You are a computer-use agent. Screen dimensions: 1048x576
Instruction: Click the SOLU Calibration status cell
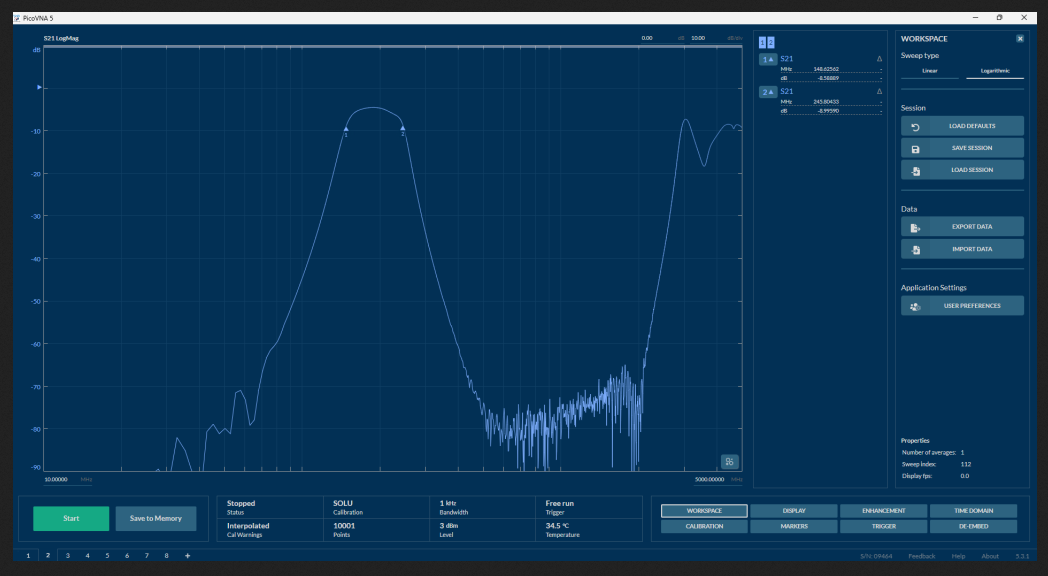click(376, 508)
